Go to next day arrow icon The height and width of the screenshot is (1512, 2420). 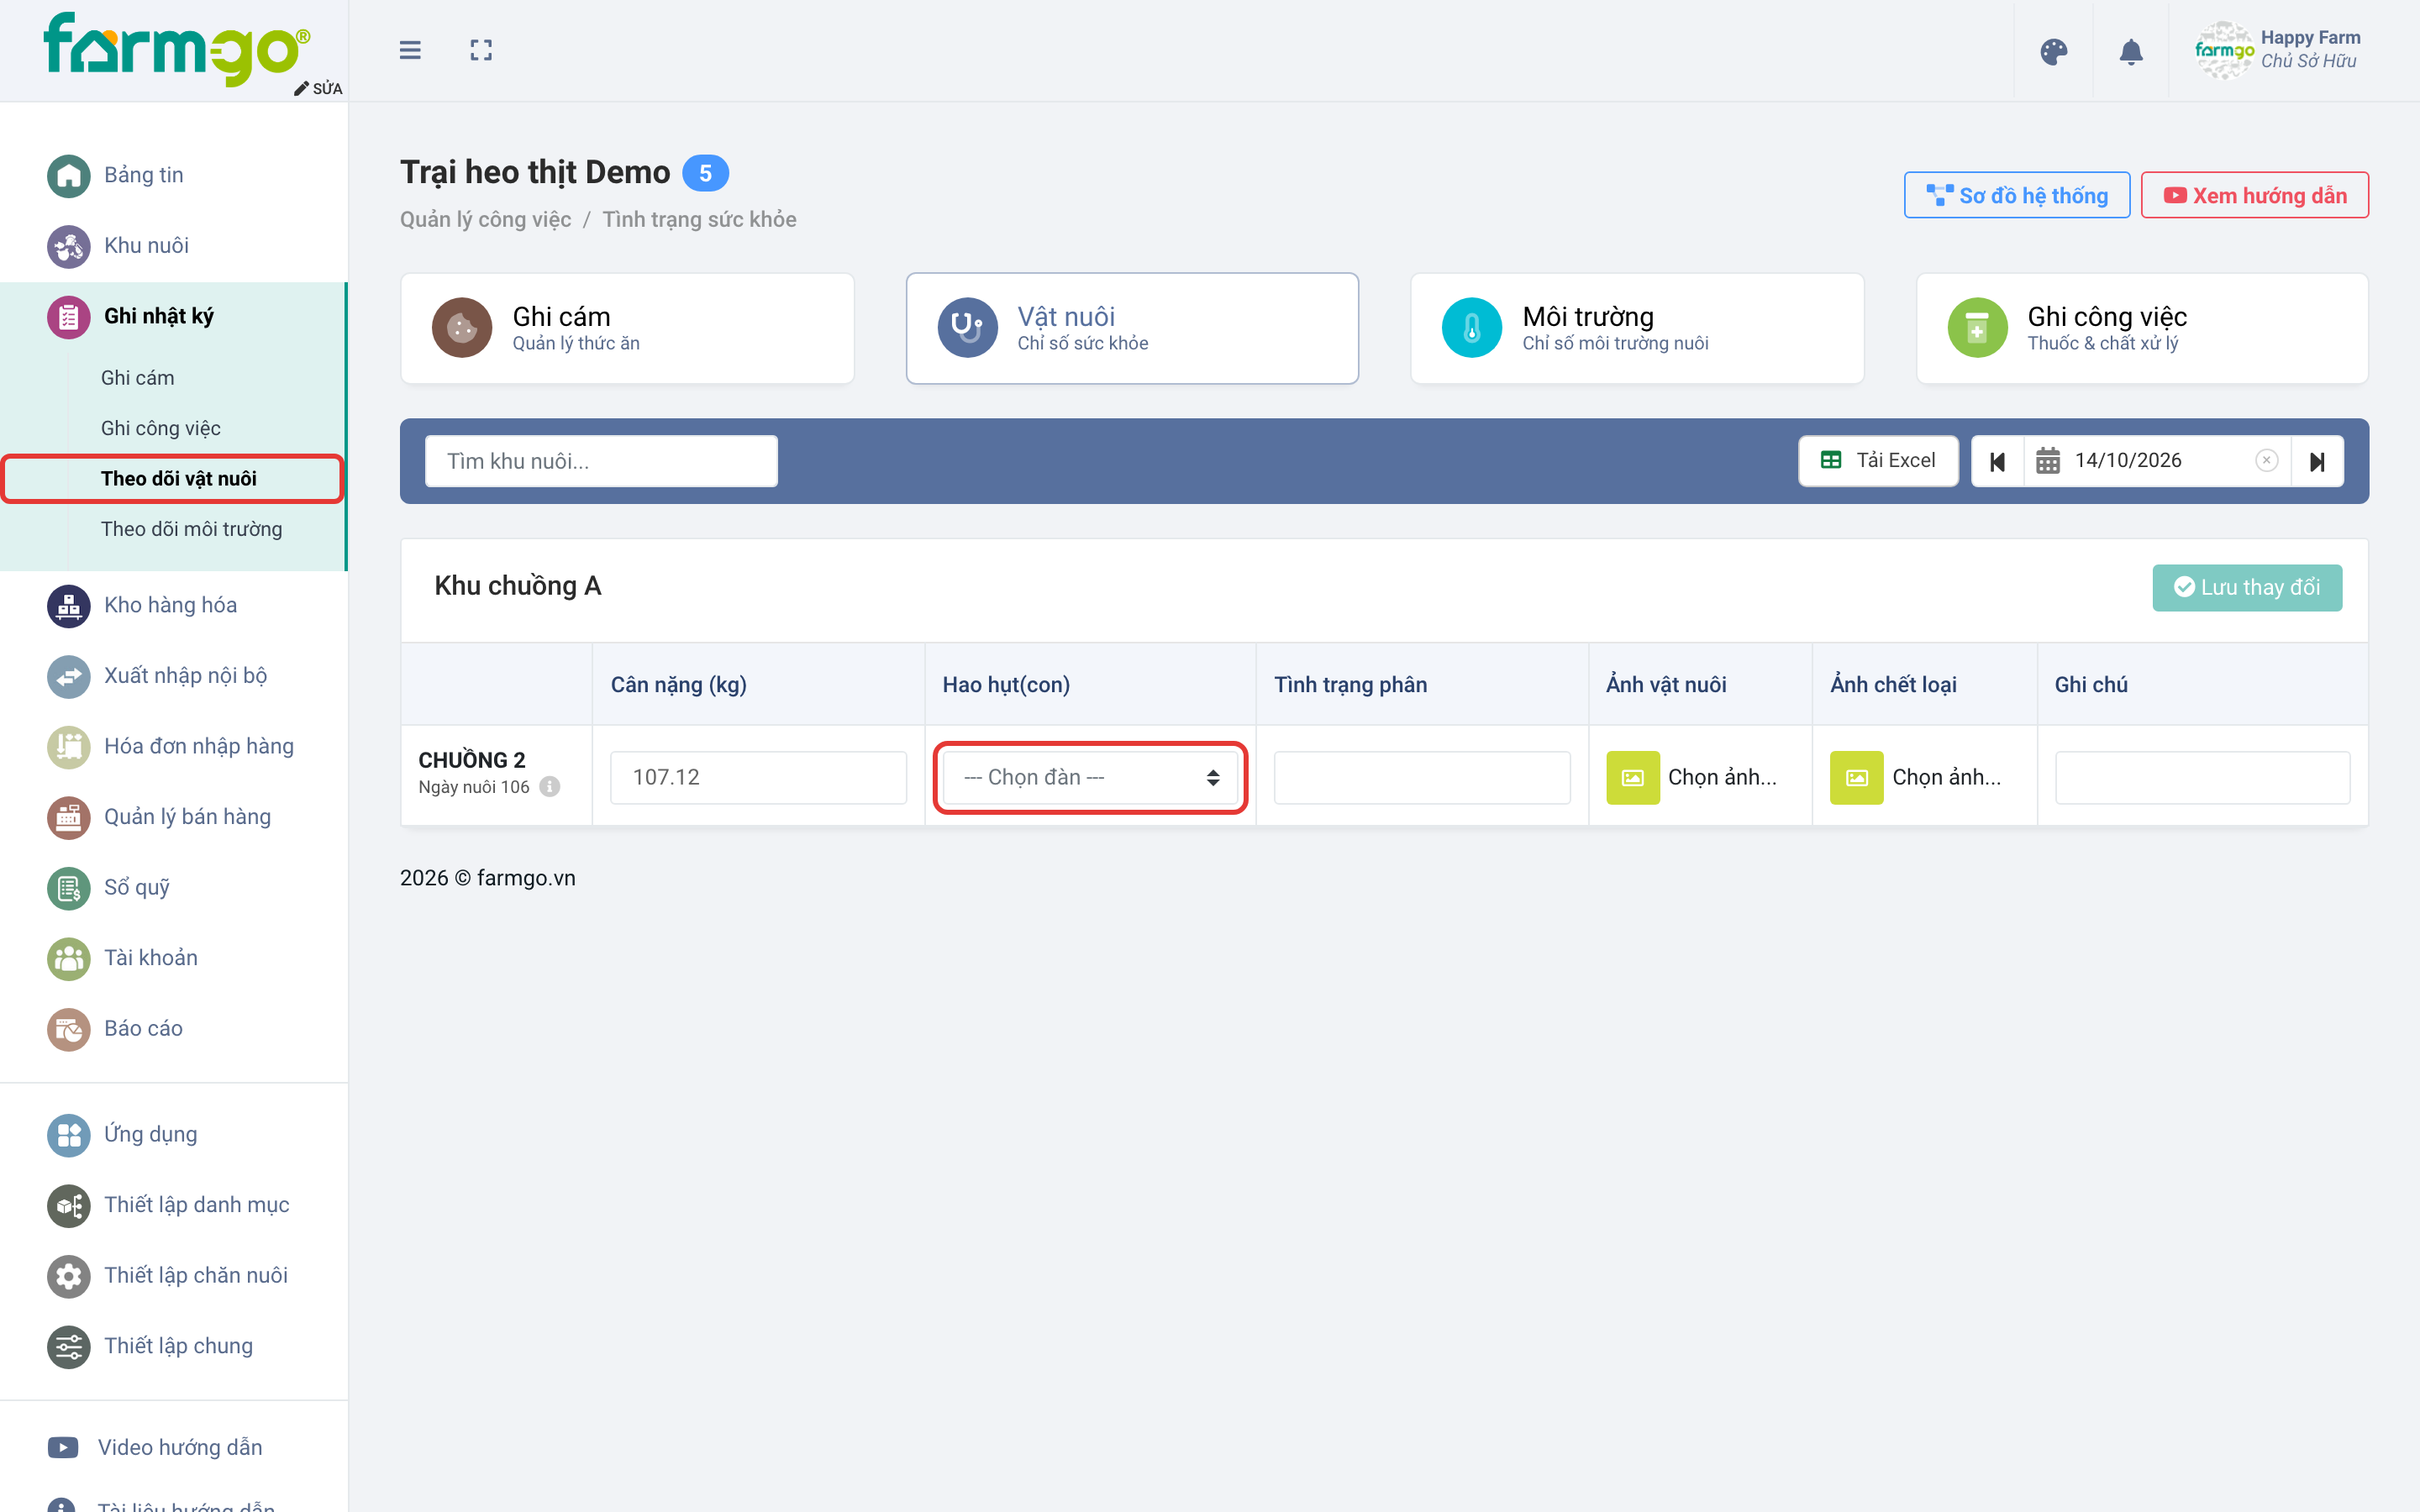pos(2317,461)
